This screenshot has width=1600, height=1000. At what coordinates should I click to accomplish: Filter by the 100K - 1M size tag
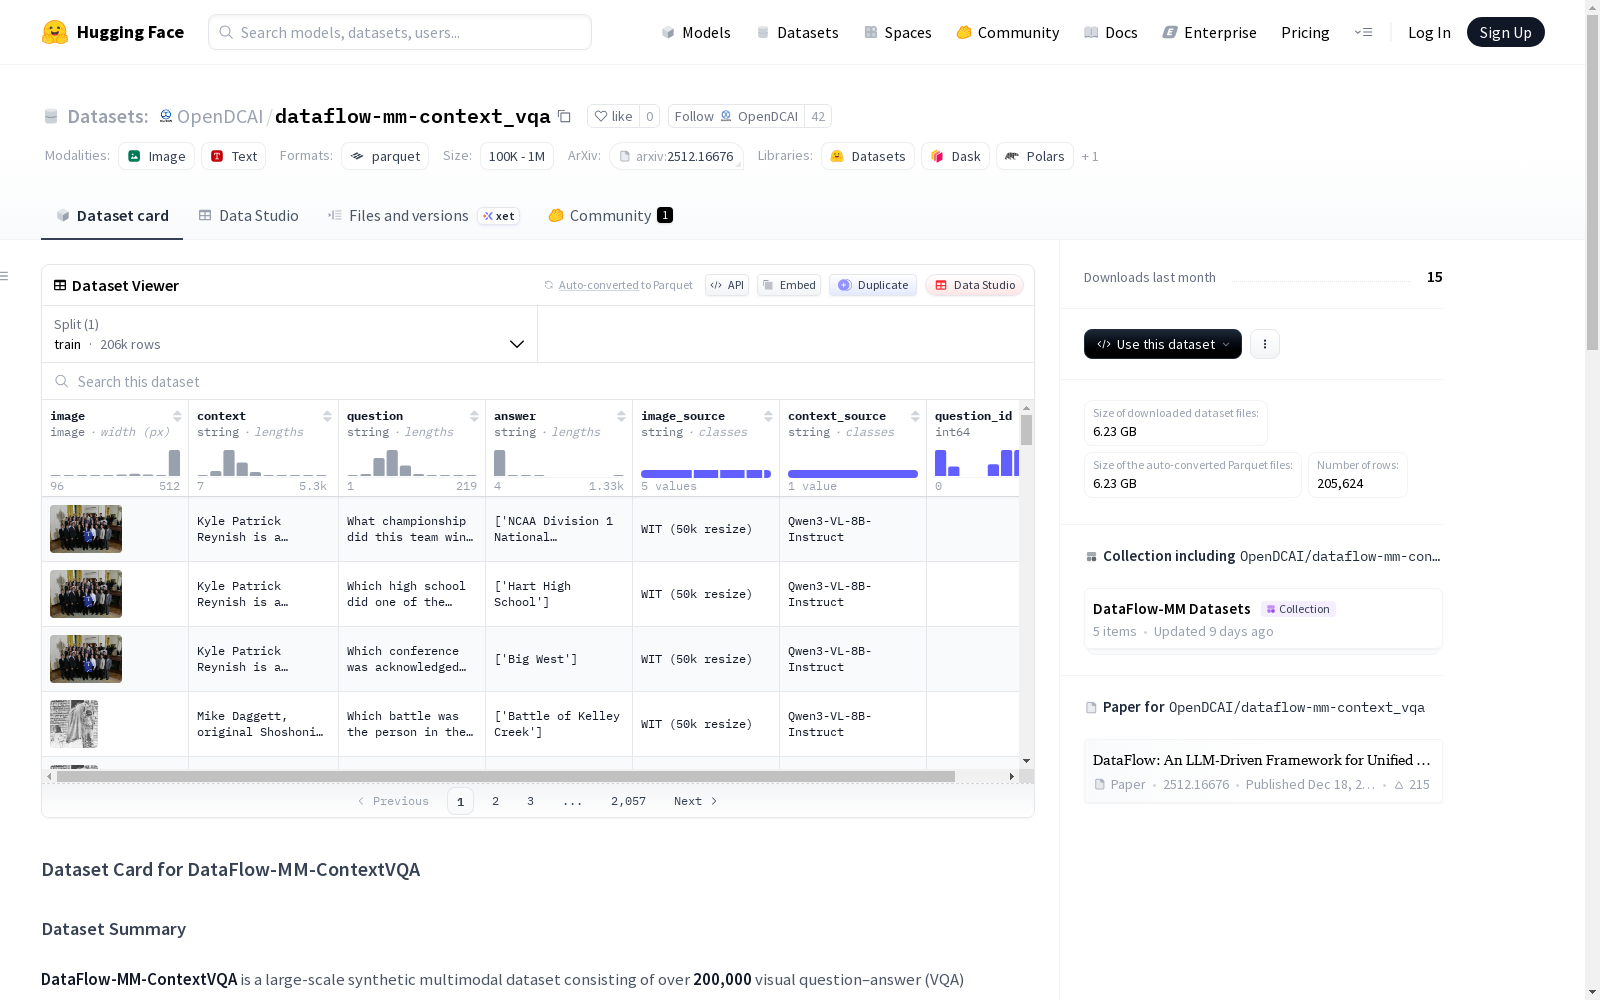tap(517, 156)
